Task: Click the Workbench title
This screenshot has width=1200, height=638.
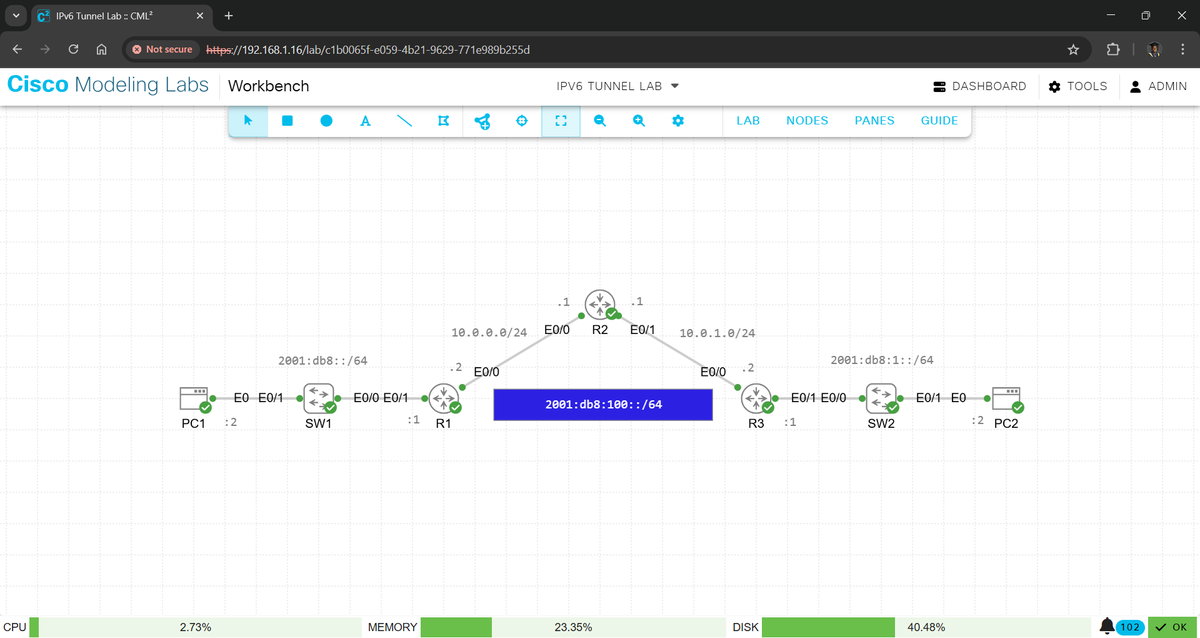Action: coord(268,86)
